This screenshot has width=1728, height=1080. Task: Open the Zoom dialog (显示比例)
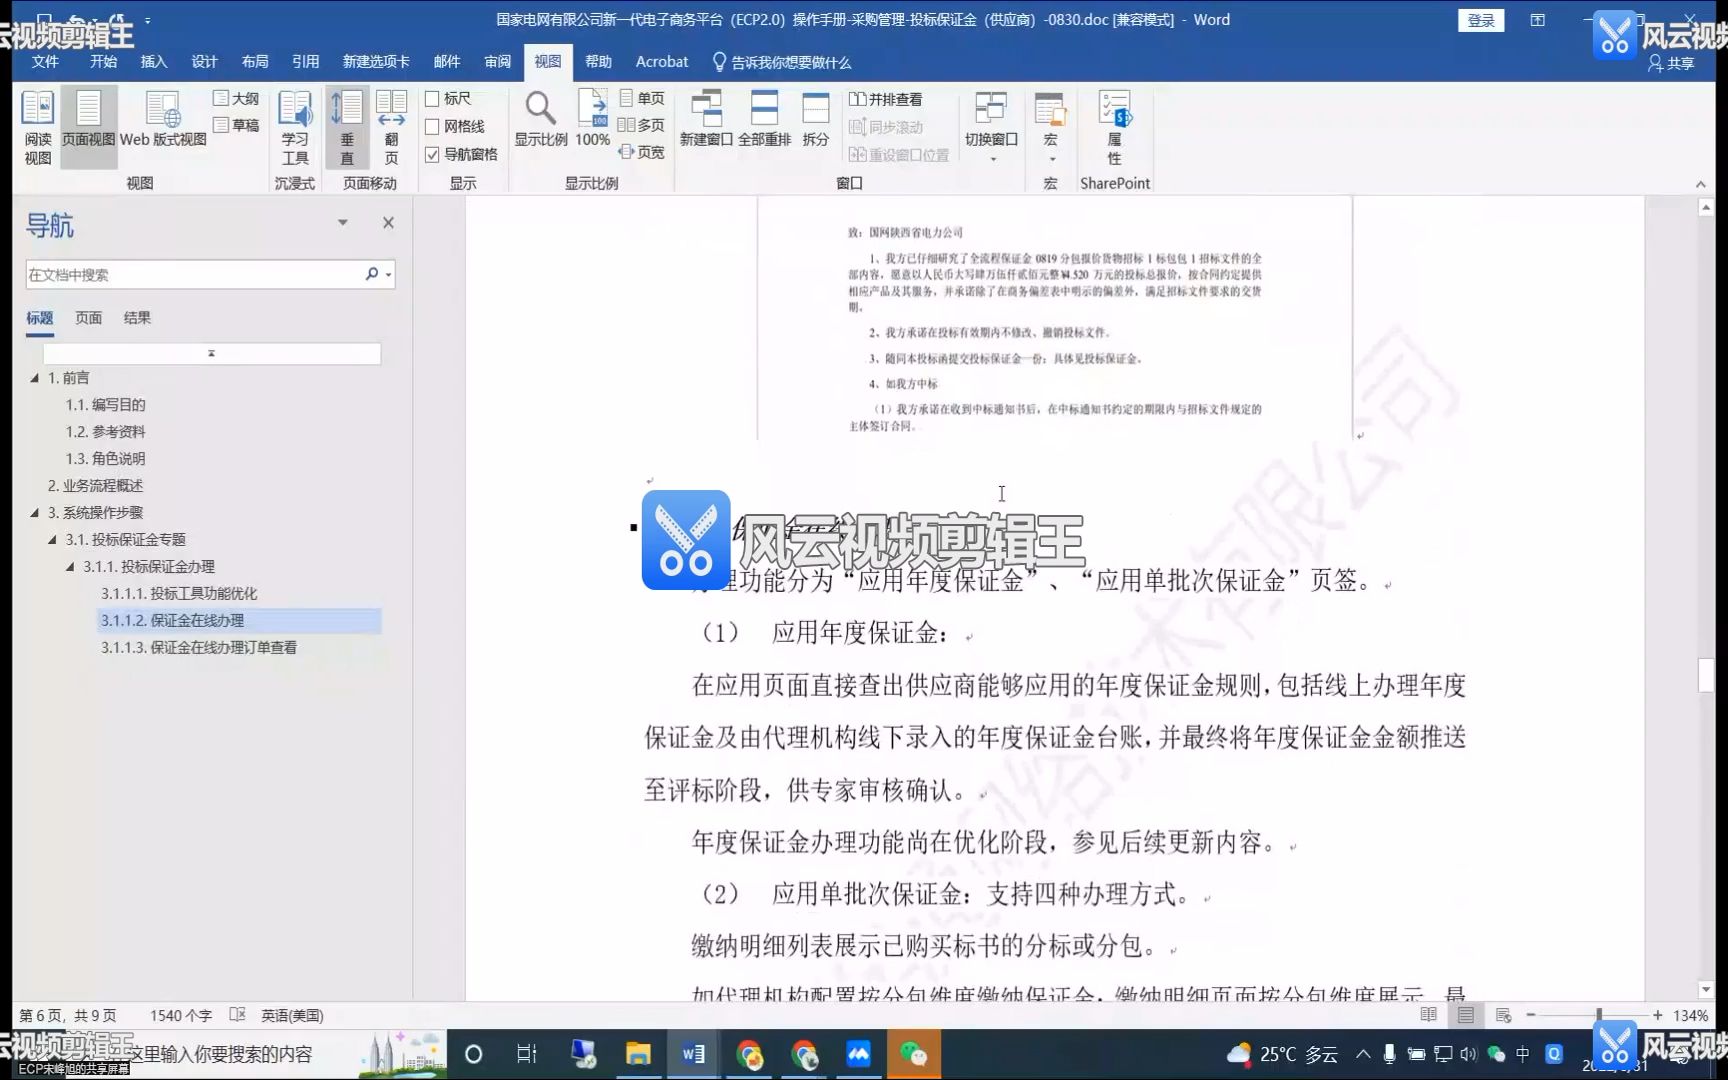click(x=541, y=119)
